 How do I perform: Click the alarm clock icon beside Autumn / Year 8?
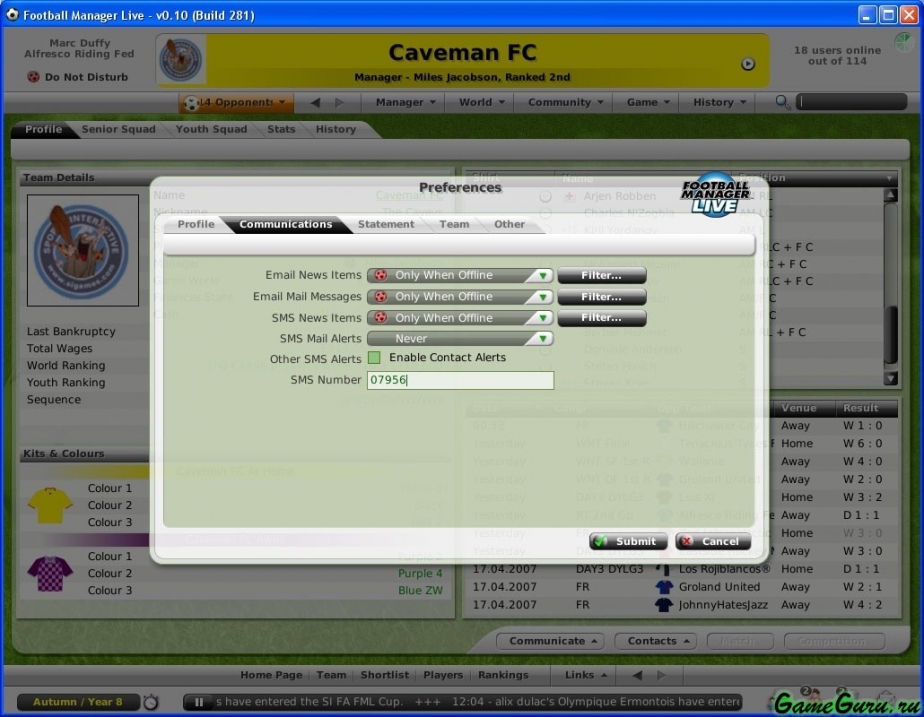(x=151, y=702)
